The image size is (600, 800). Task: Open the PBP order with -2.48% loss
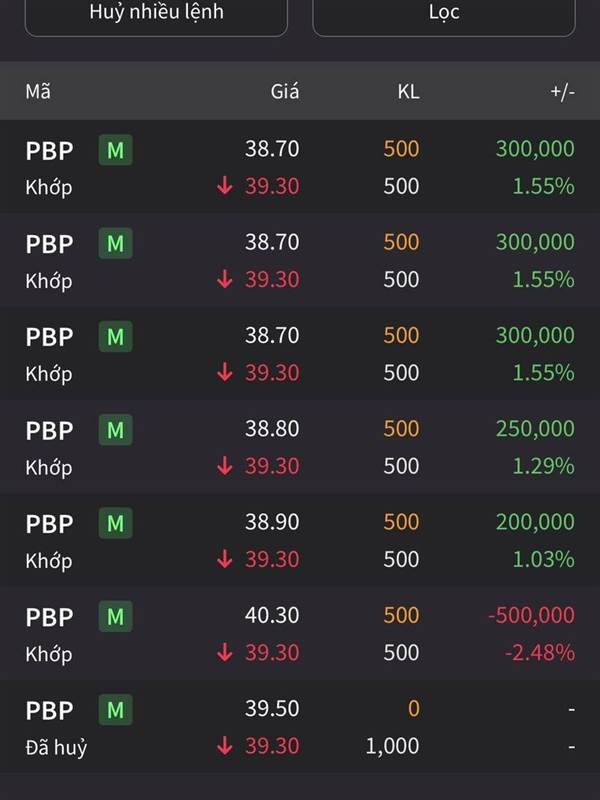point(300,634)
